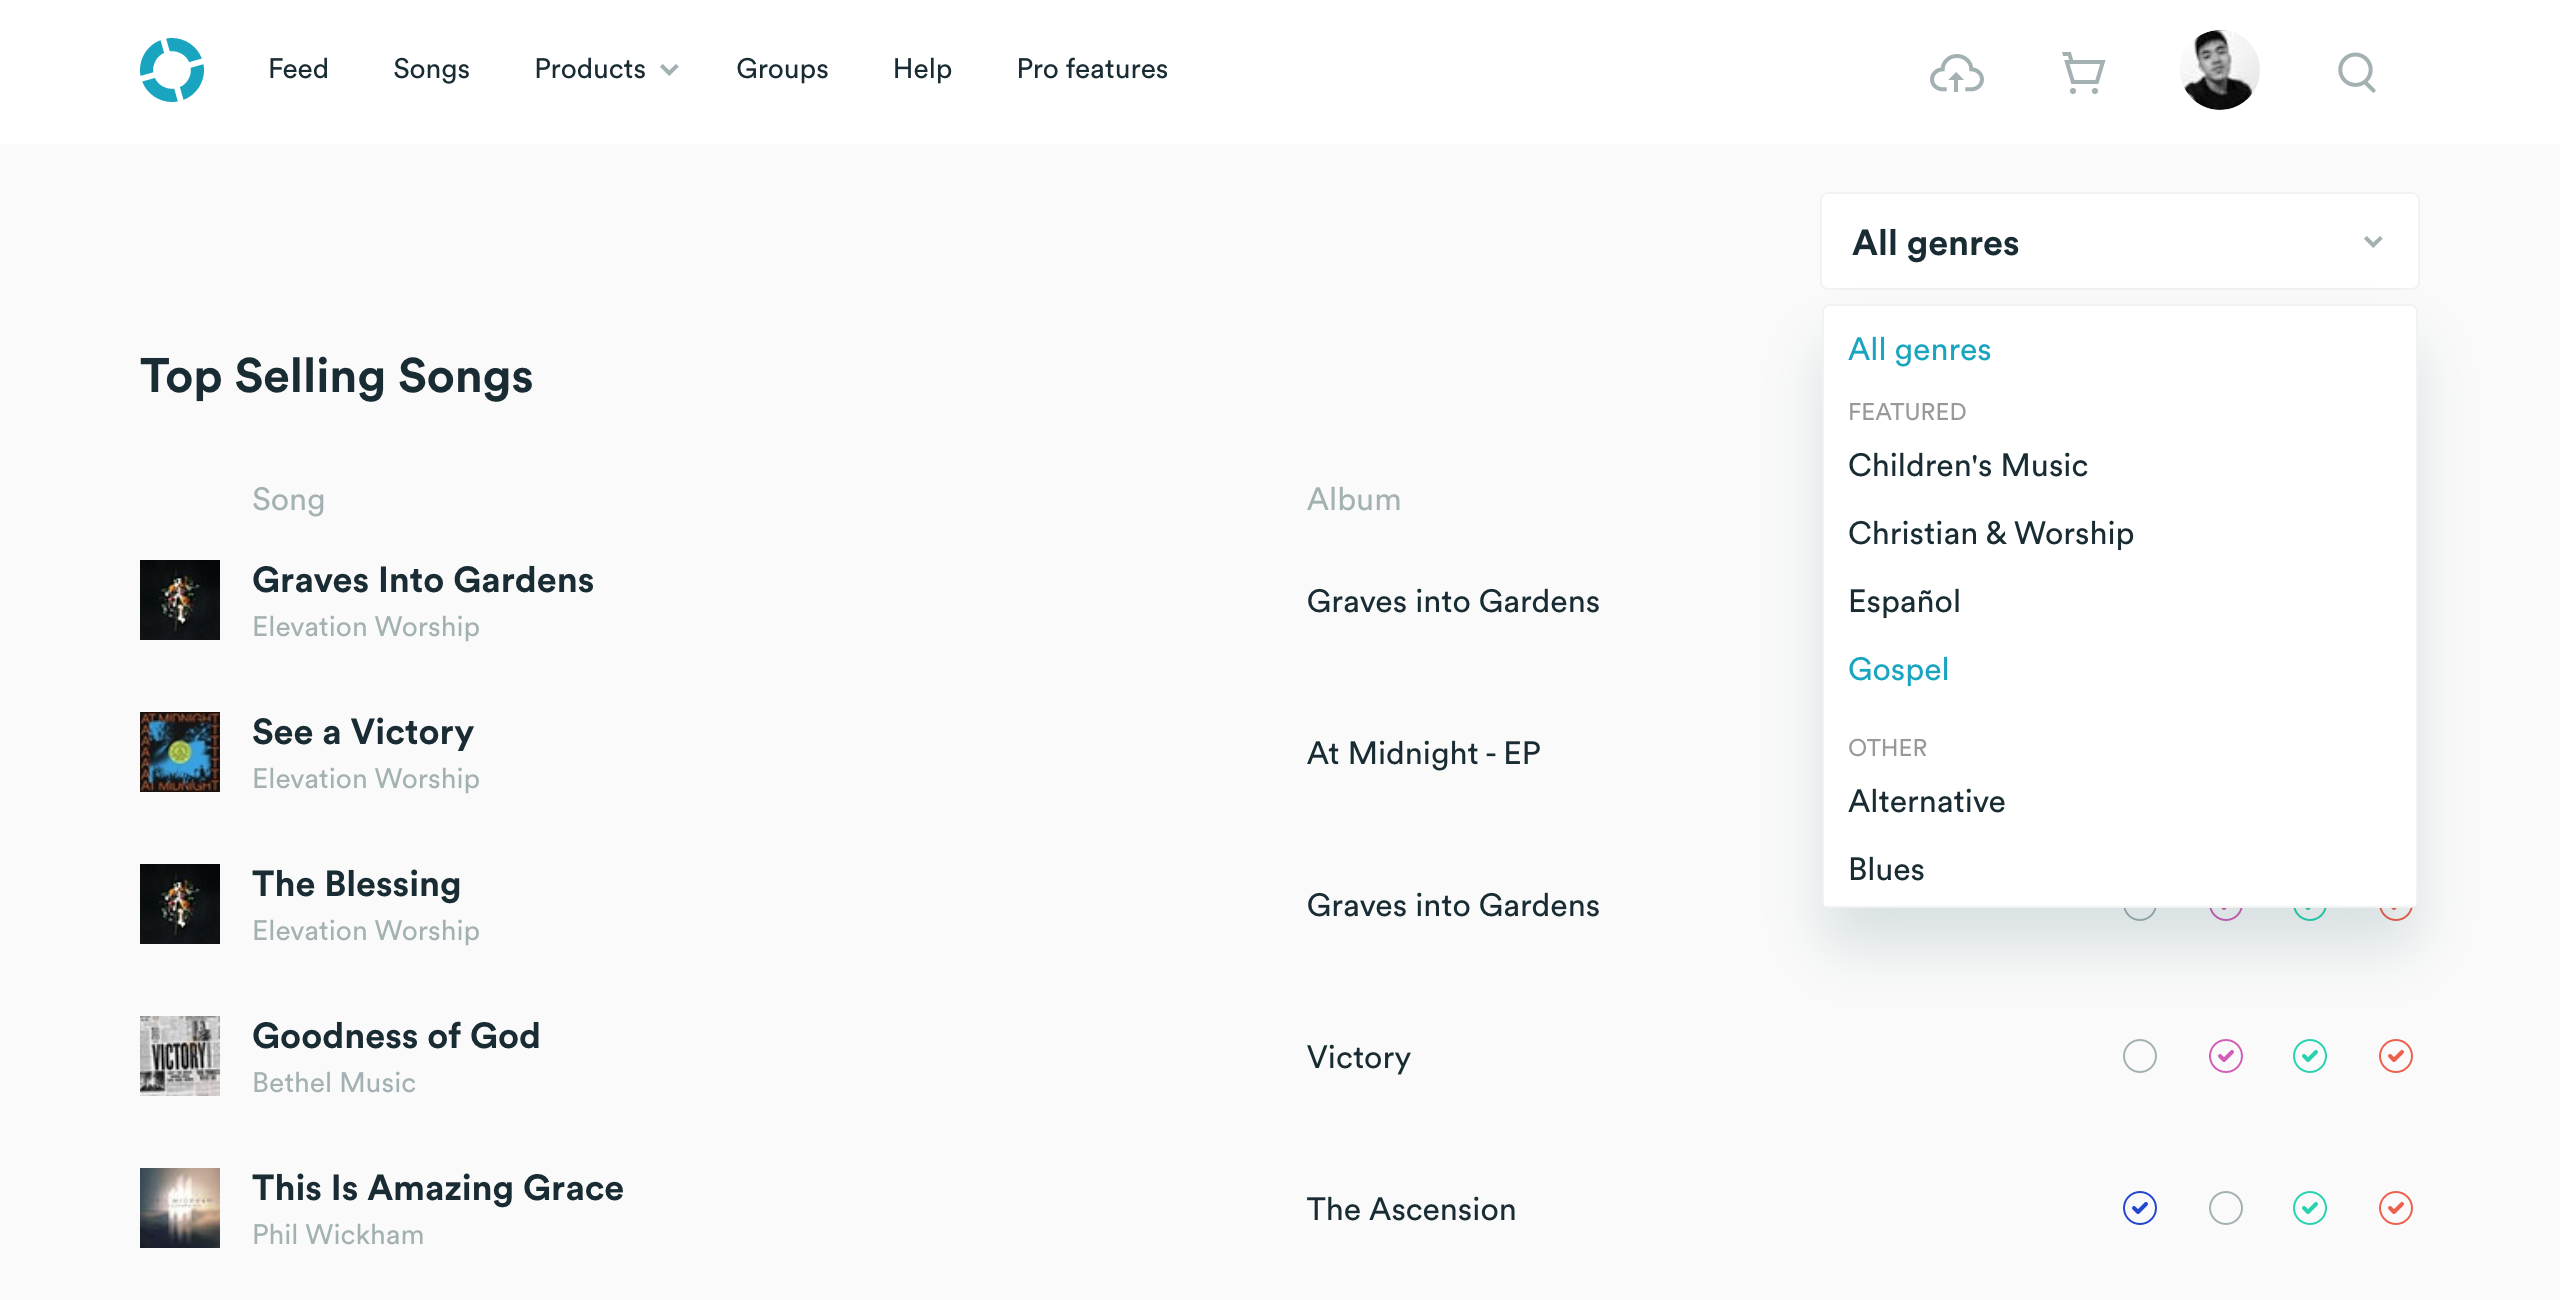Toggle the red check for Goodness of God
Viewport: 2560px width, 1300px height.
(x=2396, y=1056)
